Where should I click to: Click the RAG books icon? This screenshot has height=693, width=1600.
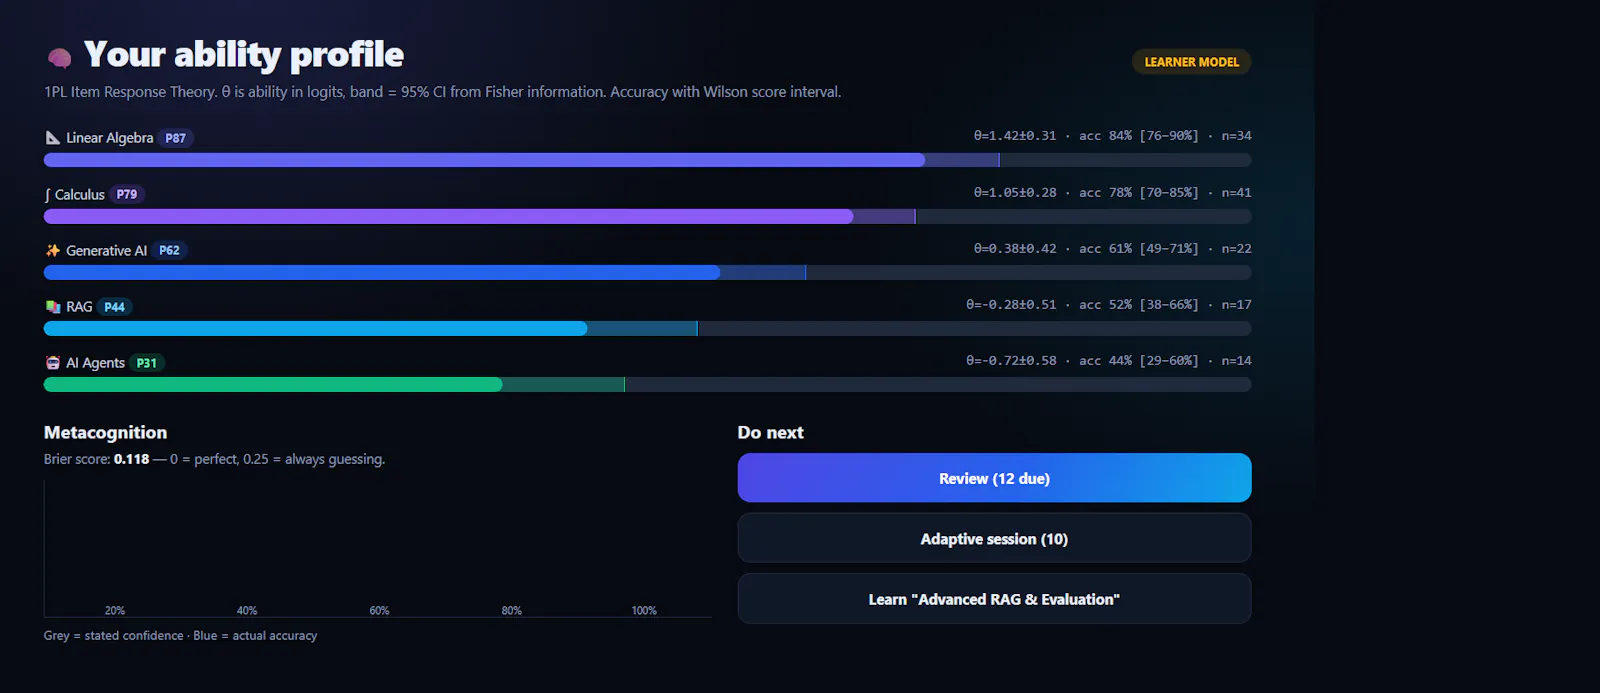(x=53, y=307)
